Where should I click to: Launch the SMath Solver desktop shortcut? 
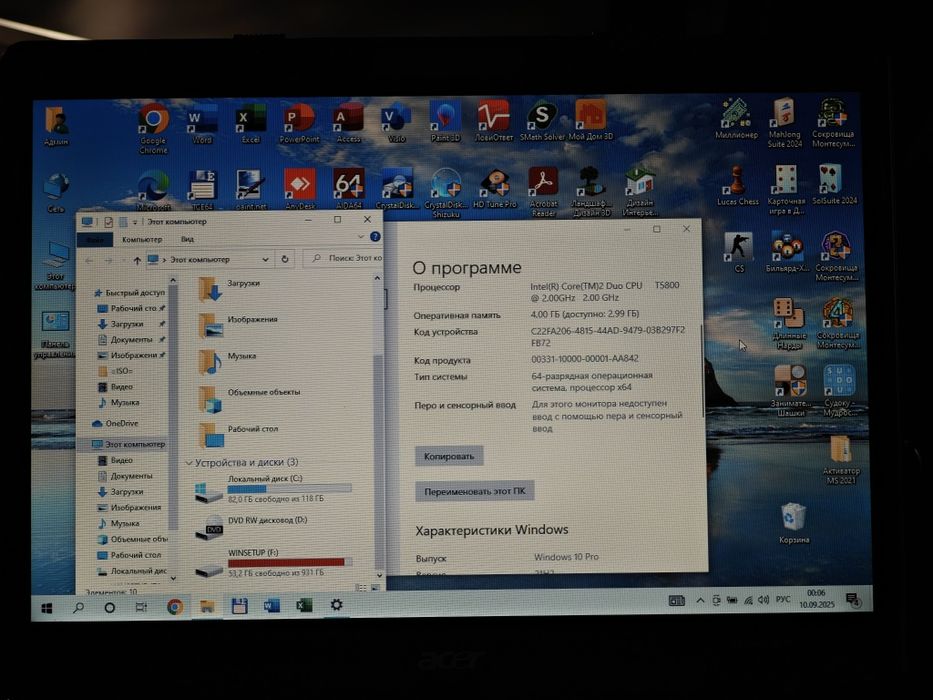pyautogui.click(x=542, y=121)
